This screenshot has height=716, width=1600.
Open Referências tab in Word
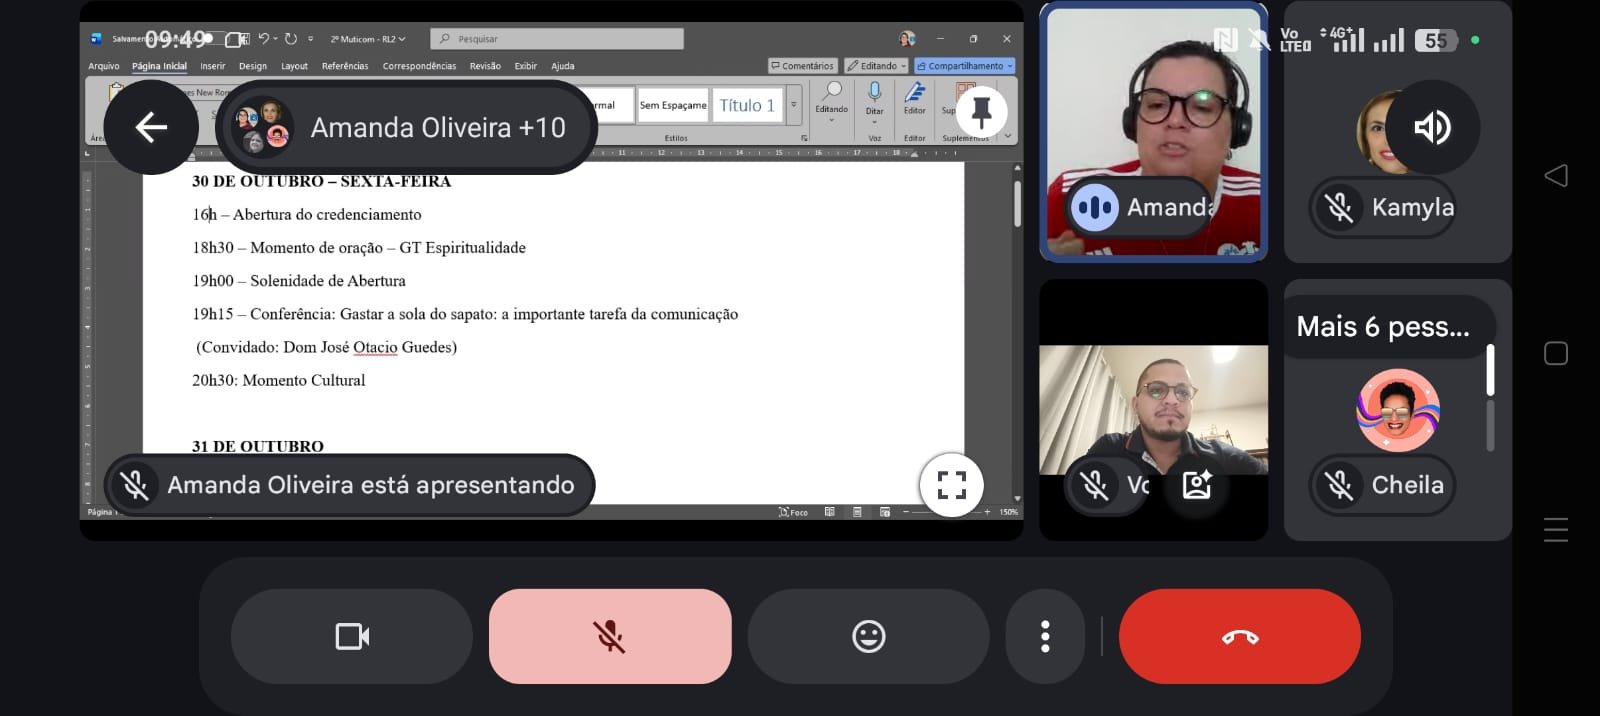click(x=345, y=66)
